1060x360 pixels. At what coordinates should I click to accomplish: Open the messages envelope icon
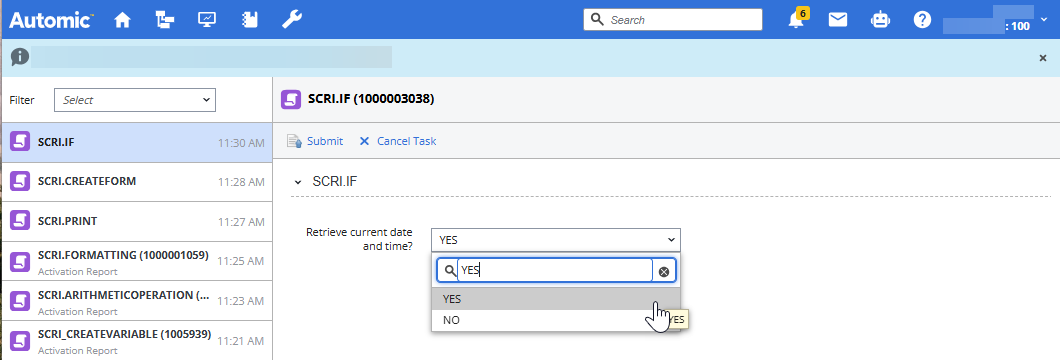(838, 20)
